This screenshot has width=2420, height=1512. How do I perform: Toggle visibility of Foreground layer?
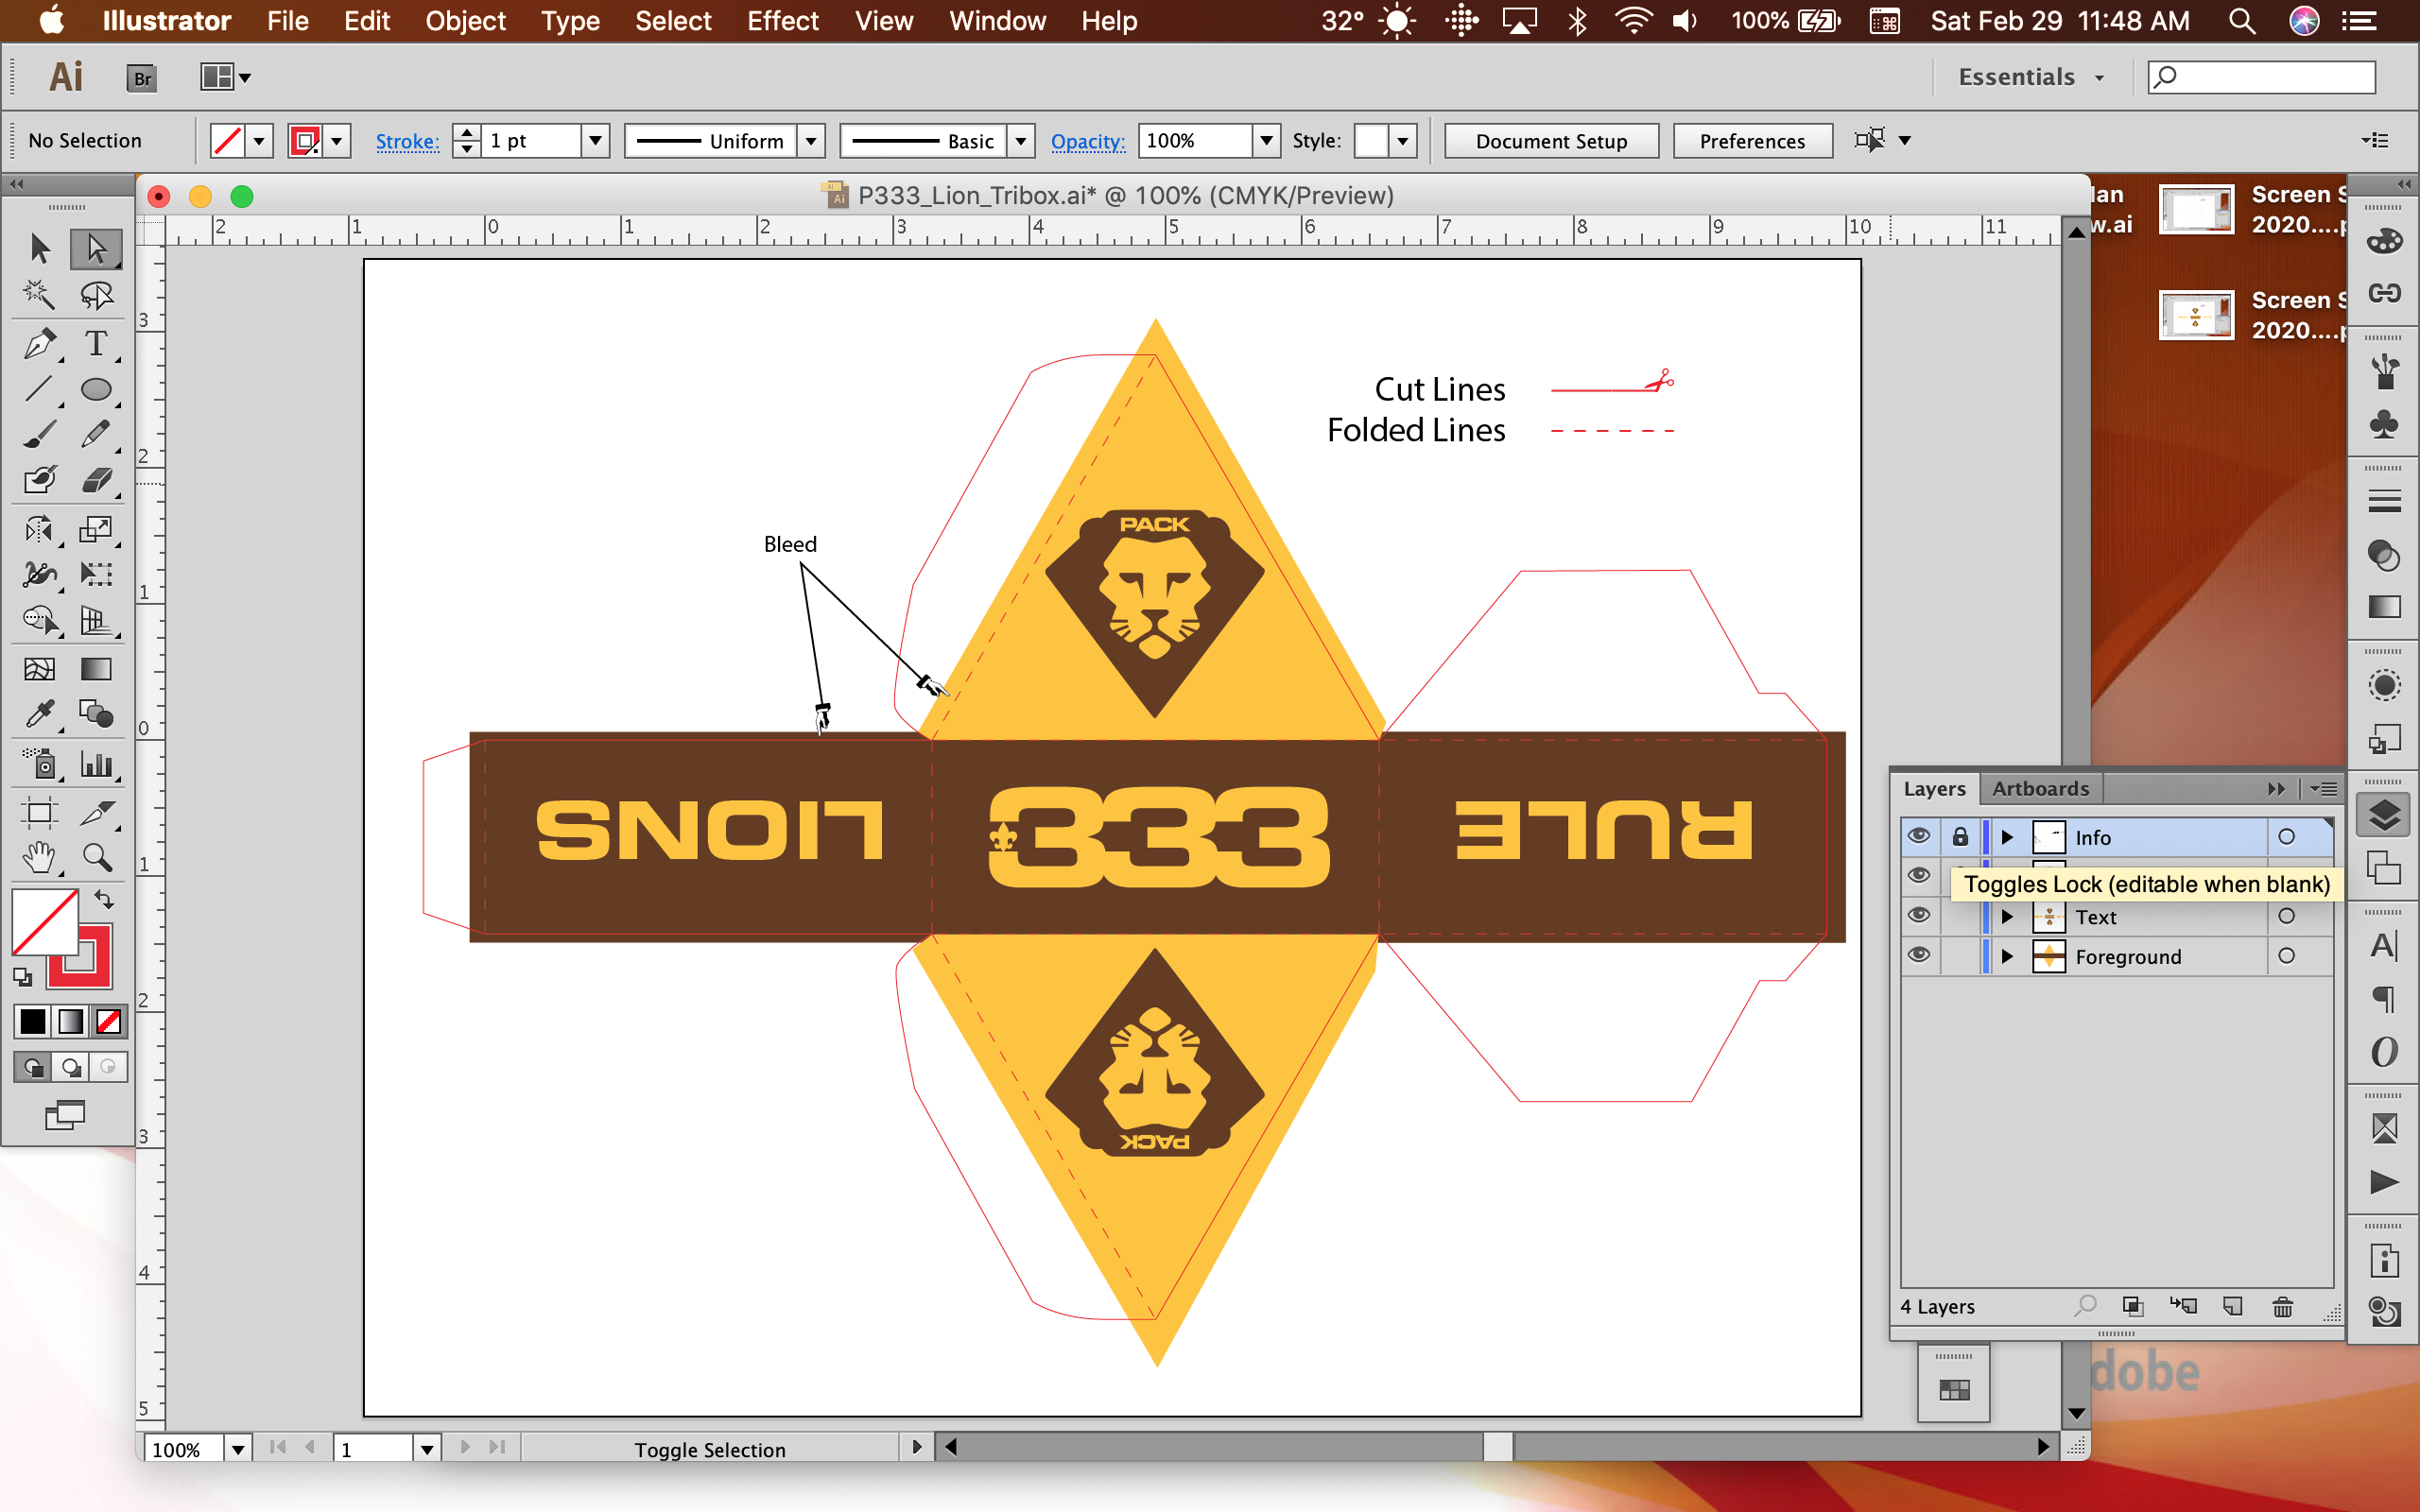click(x=1918, y=955)
